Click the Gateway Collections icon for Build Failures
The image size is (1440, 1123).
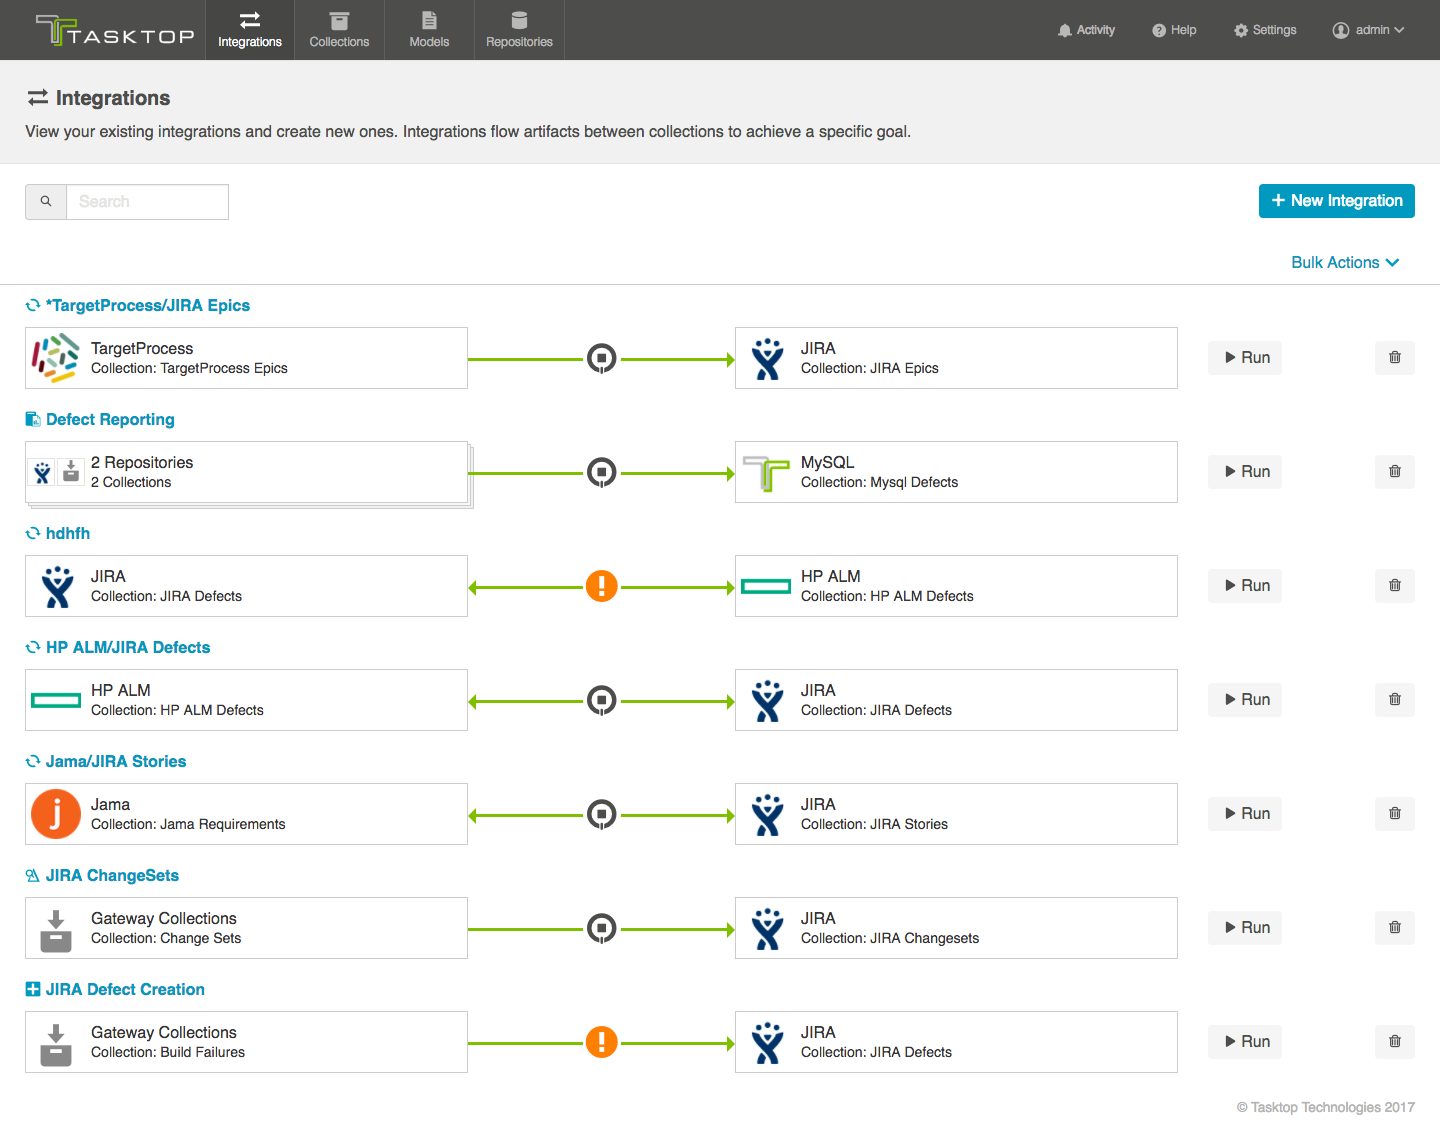point(56,1044)
